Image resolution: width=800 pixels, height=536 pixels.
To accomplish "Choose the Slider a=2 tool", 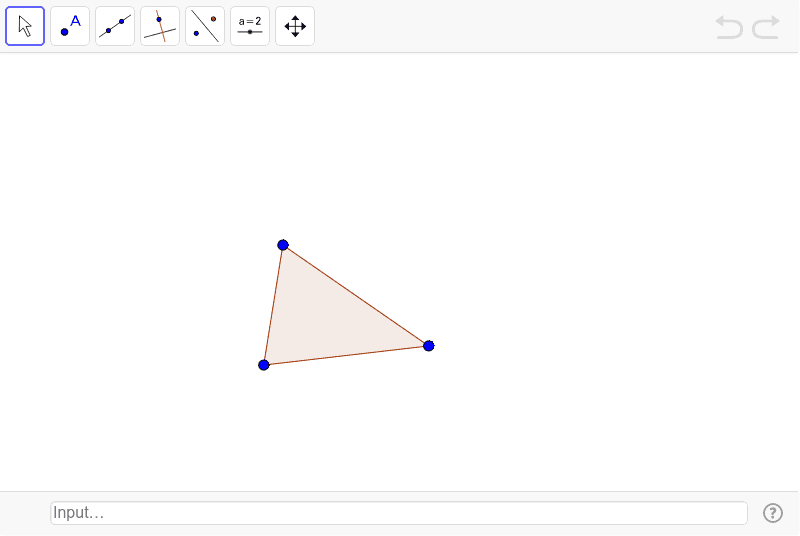I will click(250, 26).
